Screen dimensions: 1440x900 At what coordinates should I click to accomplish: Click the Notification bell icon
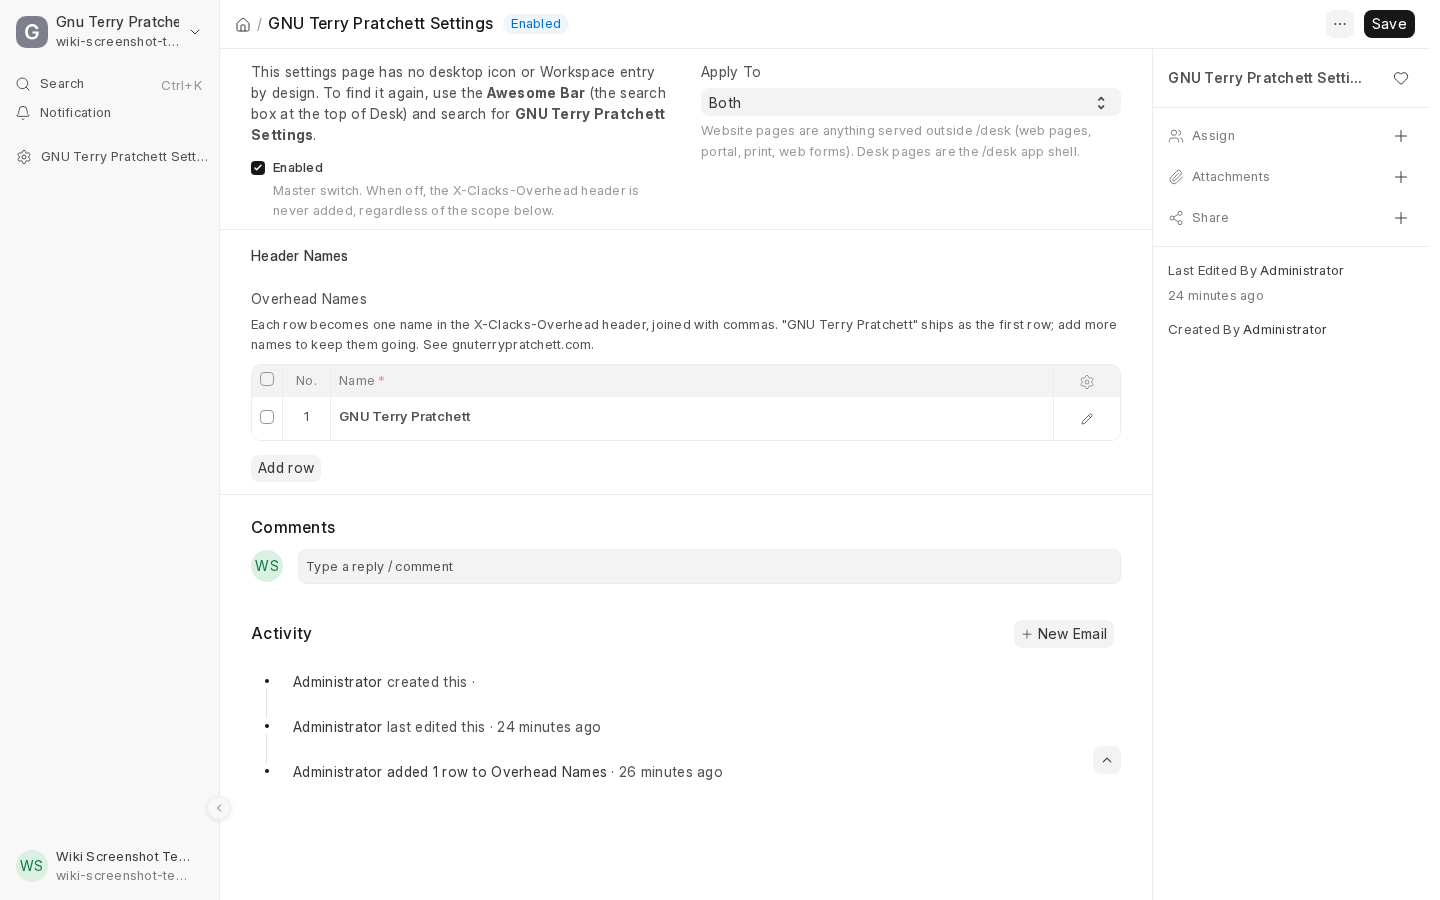[x=23, y=113]
